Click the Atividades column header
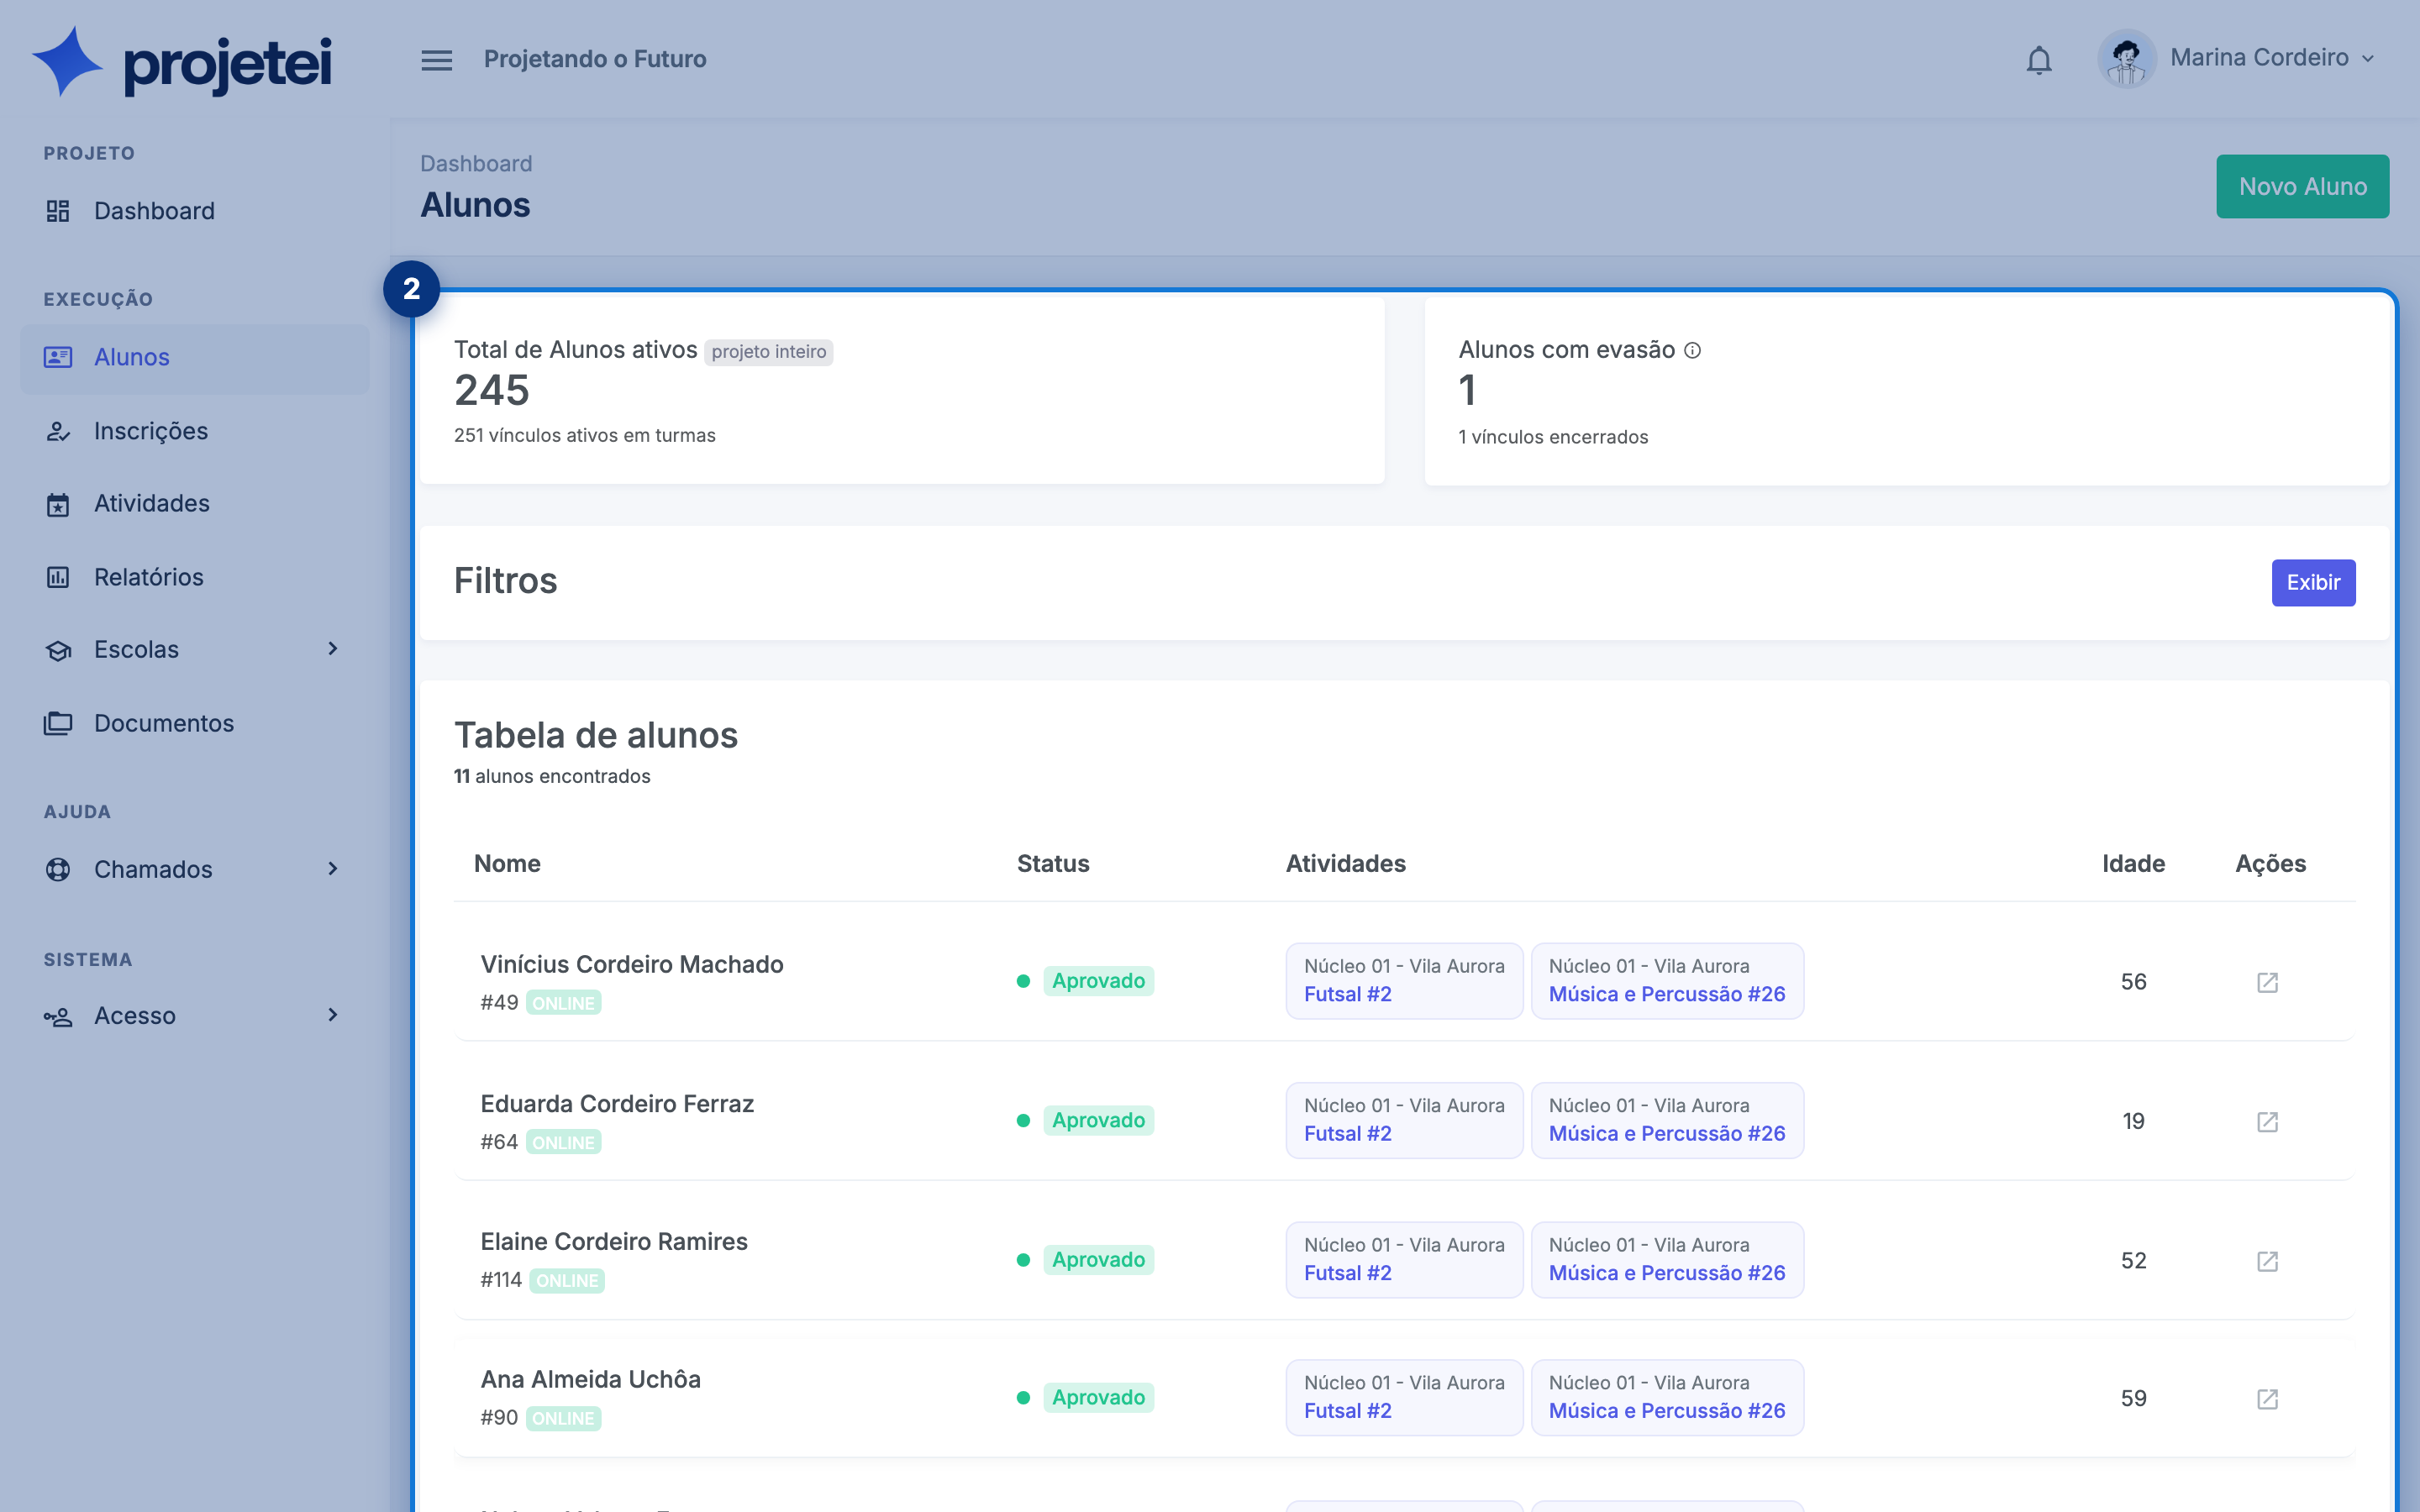The height and width of the screenshot is (1512, 2420). (x=1345, y=864)
